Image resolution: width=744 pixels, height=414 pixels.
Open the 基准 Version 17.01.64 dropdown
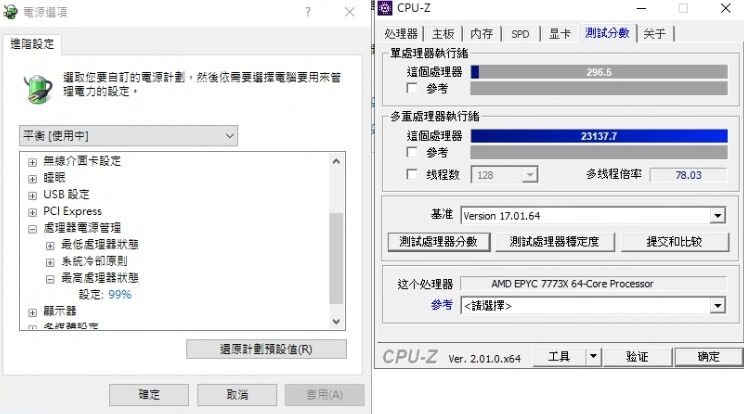717,216
